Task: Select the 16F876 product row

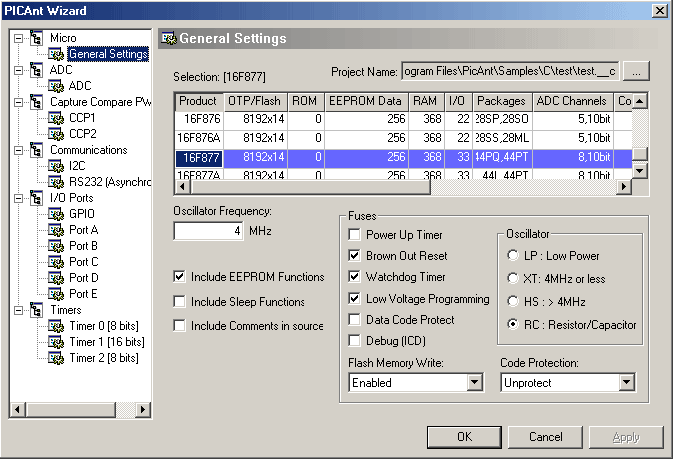Action: click(403, 119)
